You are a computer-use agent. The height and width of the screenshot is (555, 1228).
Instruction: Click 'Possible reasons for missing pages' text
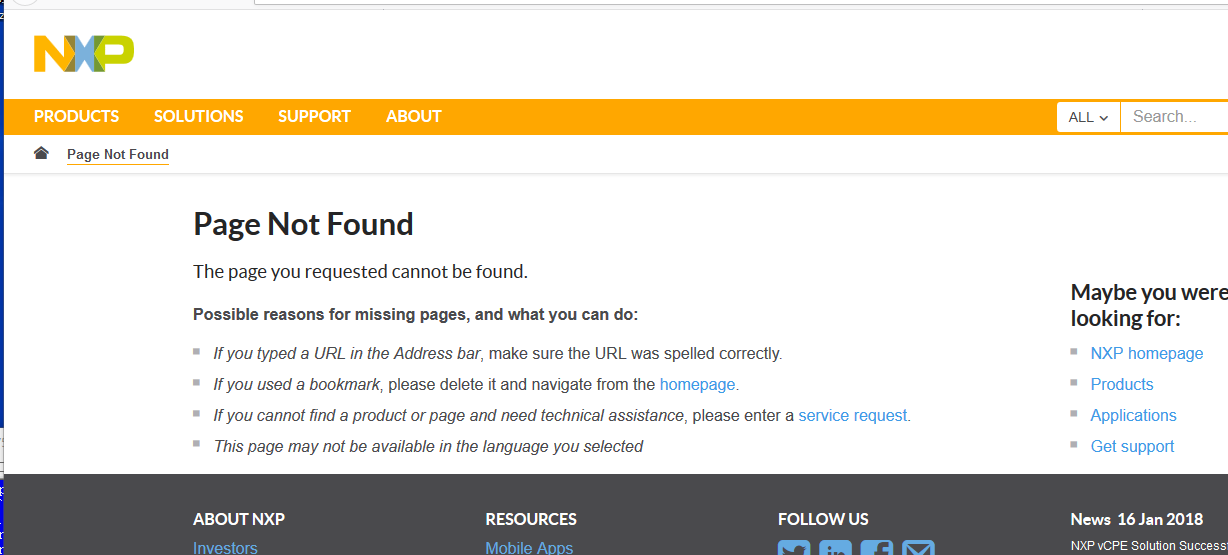(415, 314)
